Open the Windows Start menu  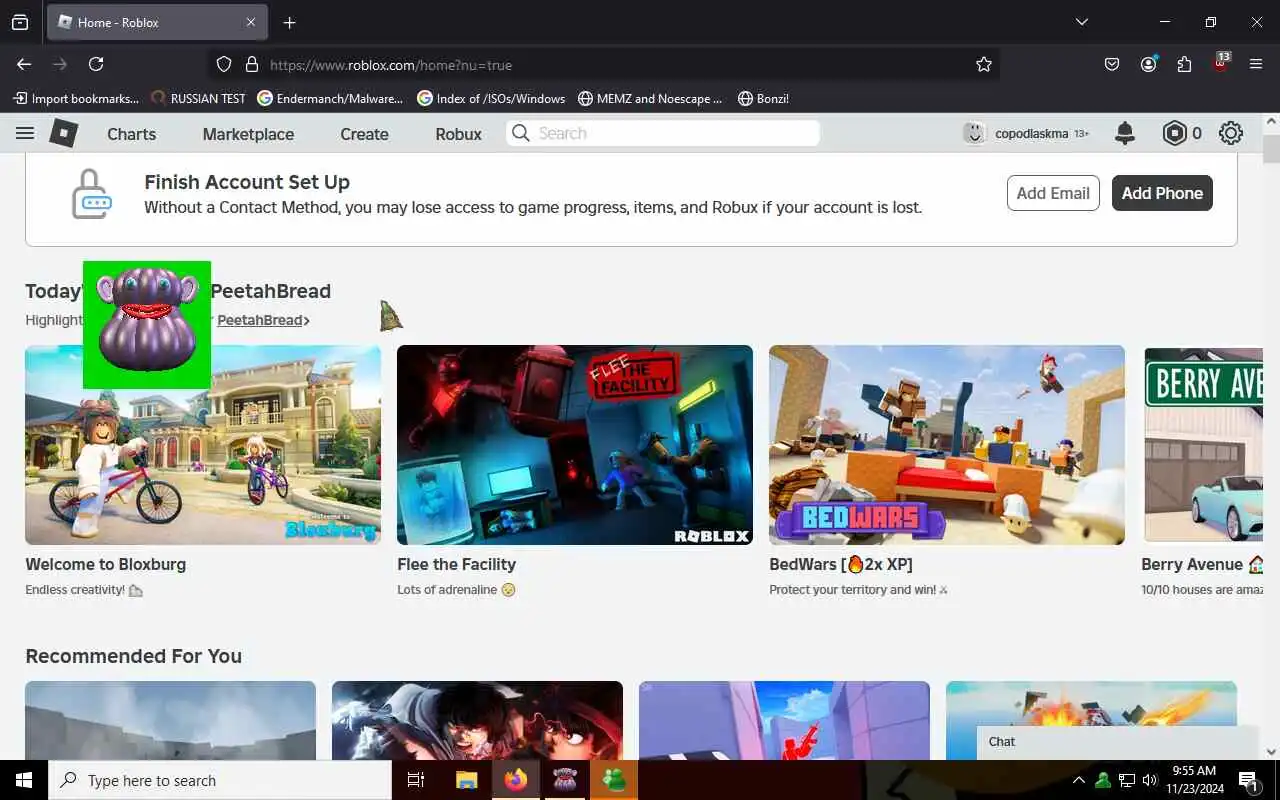24,780
